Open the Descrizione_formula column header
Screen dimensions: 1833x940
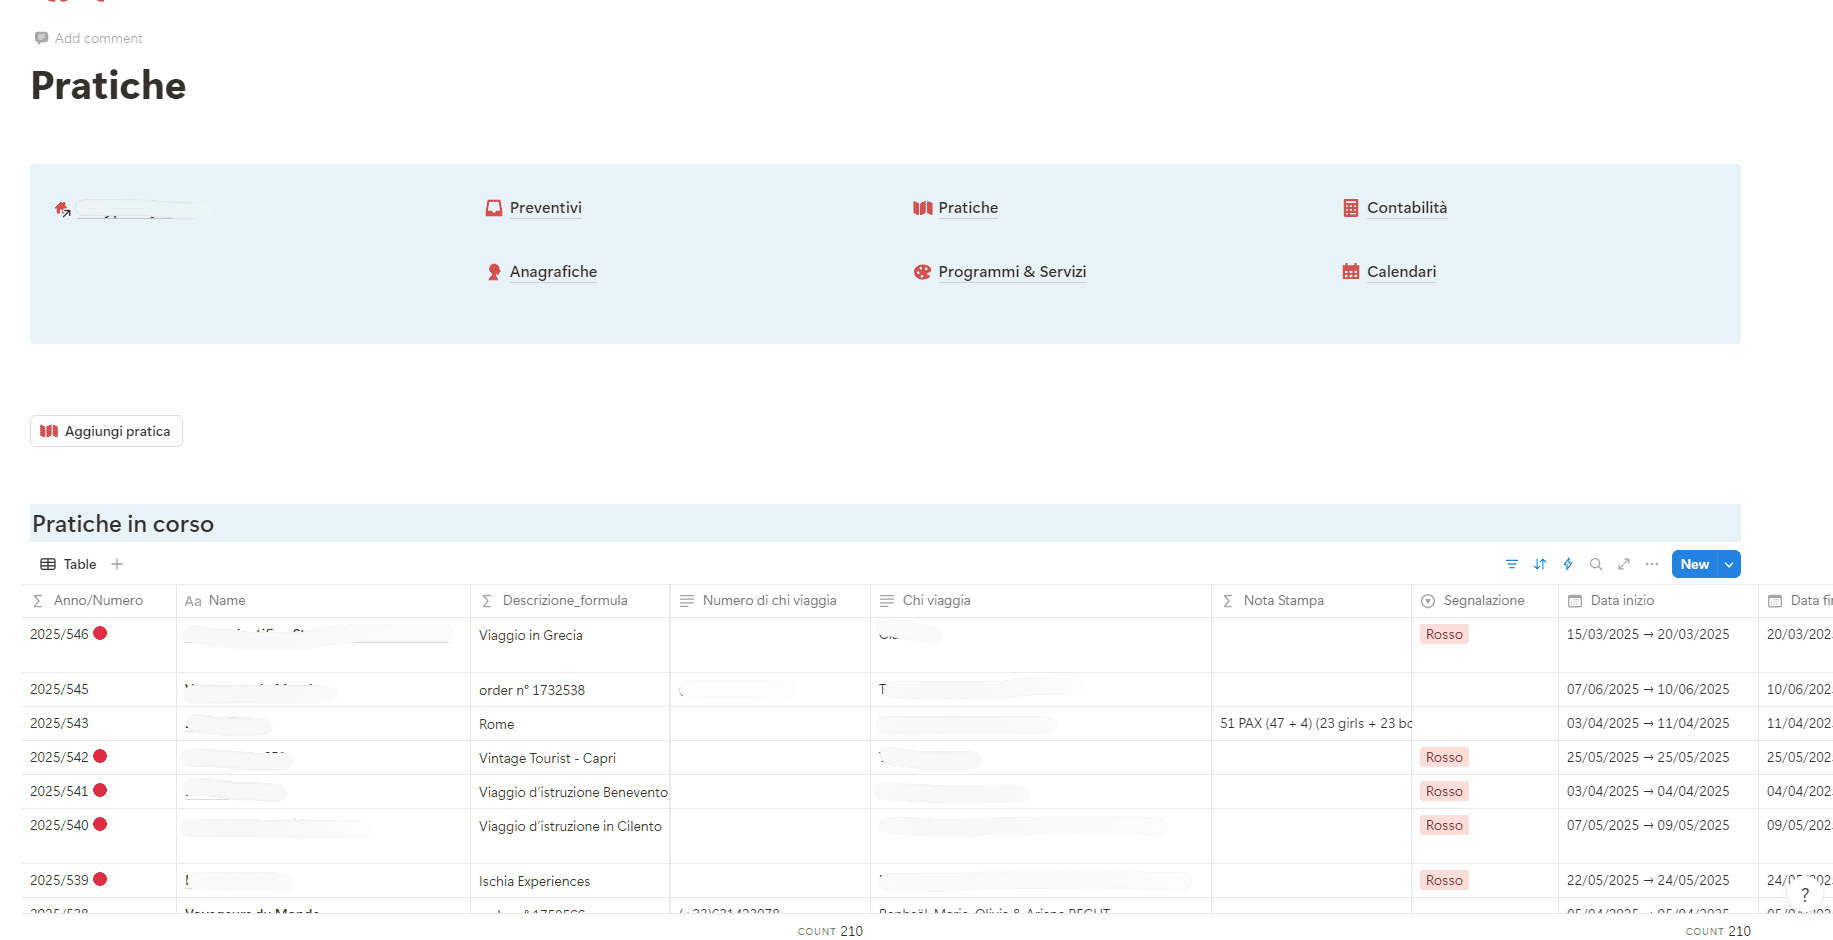570,601
